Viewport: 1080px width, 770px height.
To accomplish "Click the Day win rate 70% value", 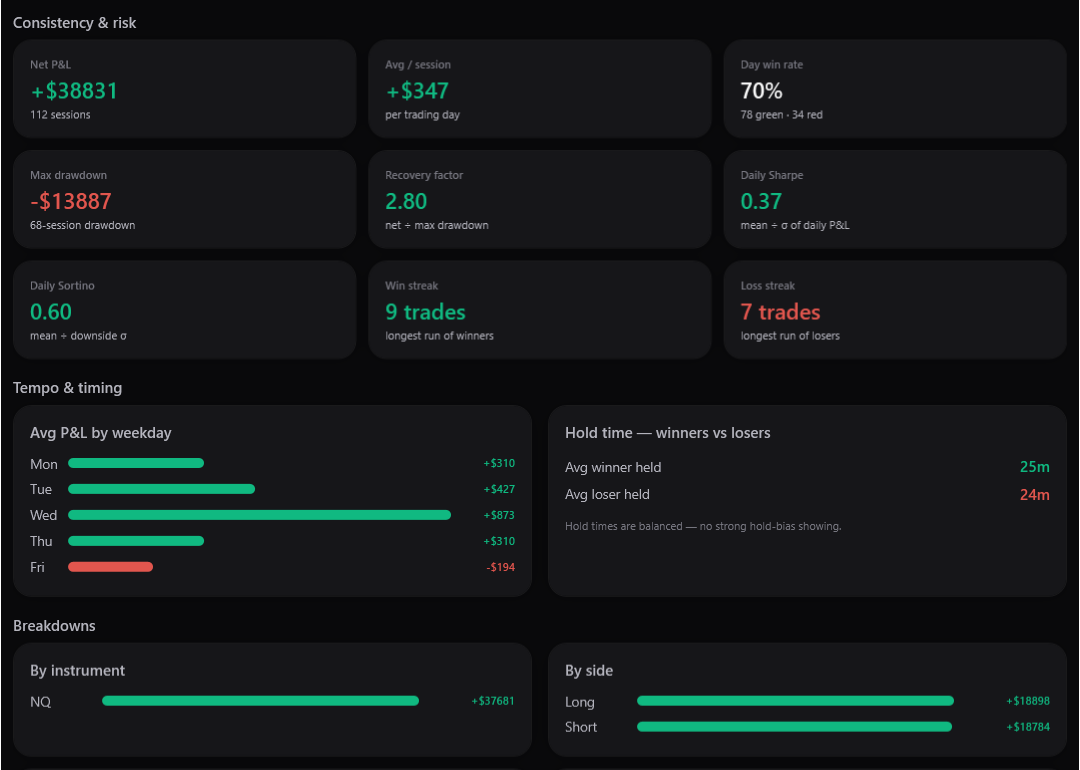I will click(761, 91).
